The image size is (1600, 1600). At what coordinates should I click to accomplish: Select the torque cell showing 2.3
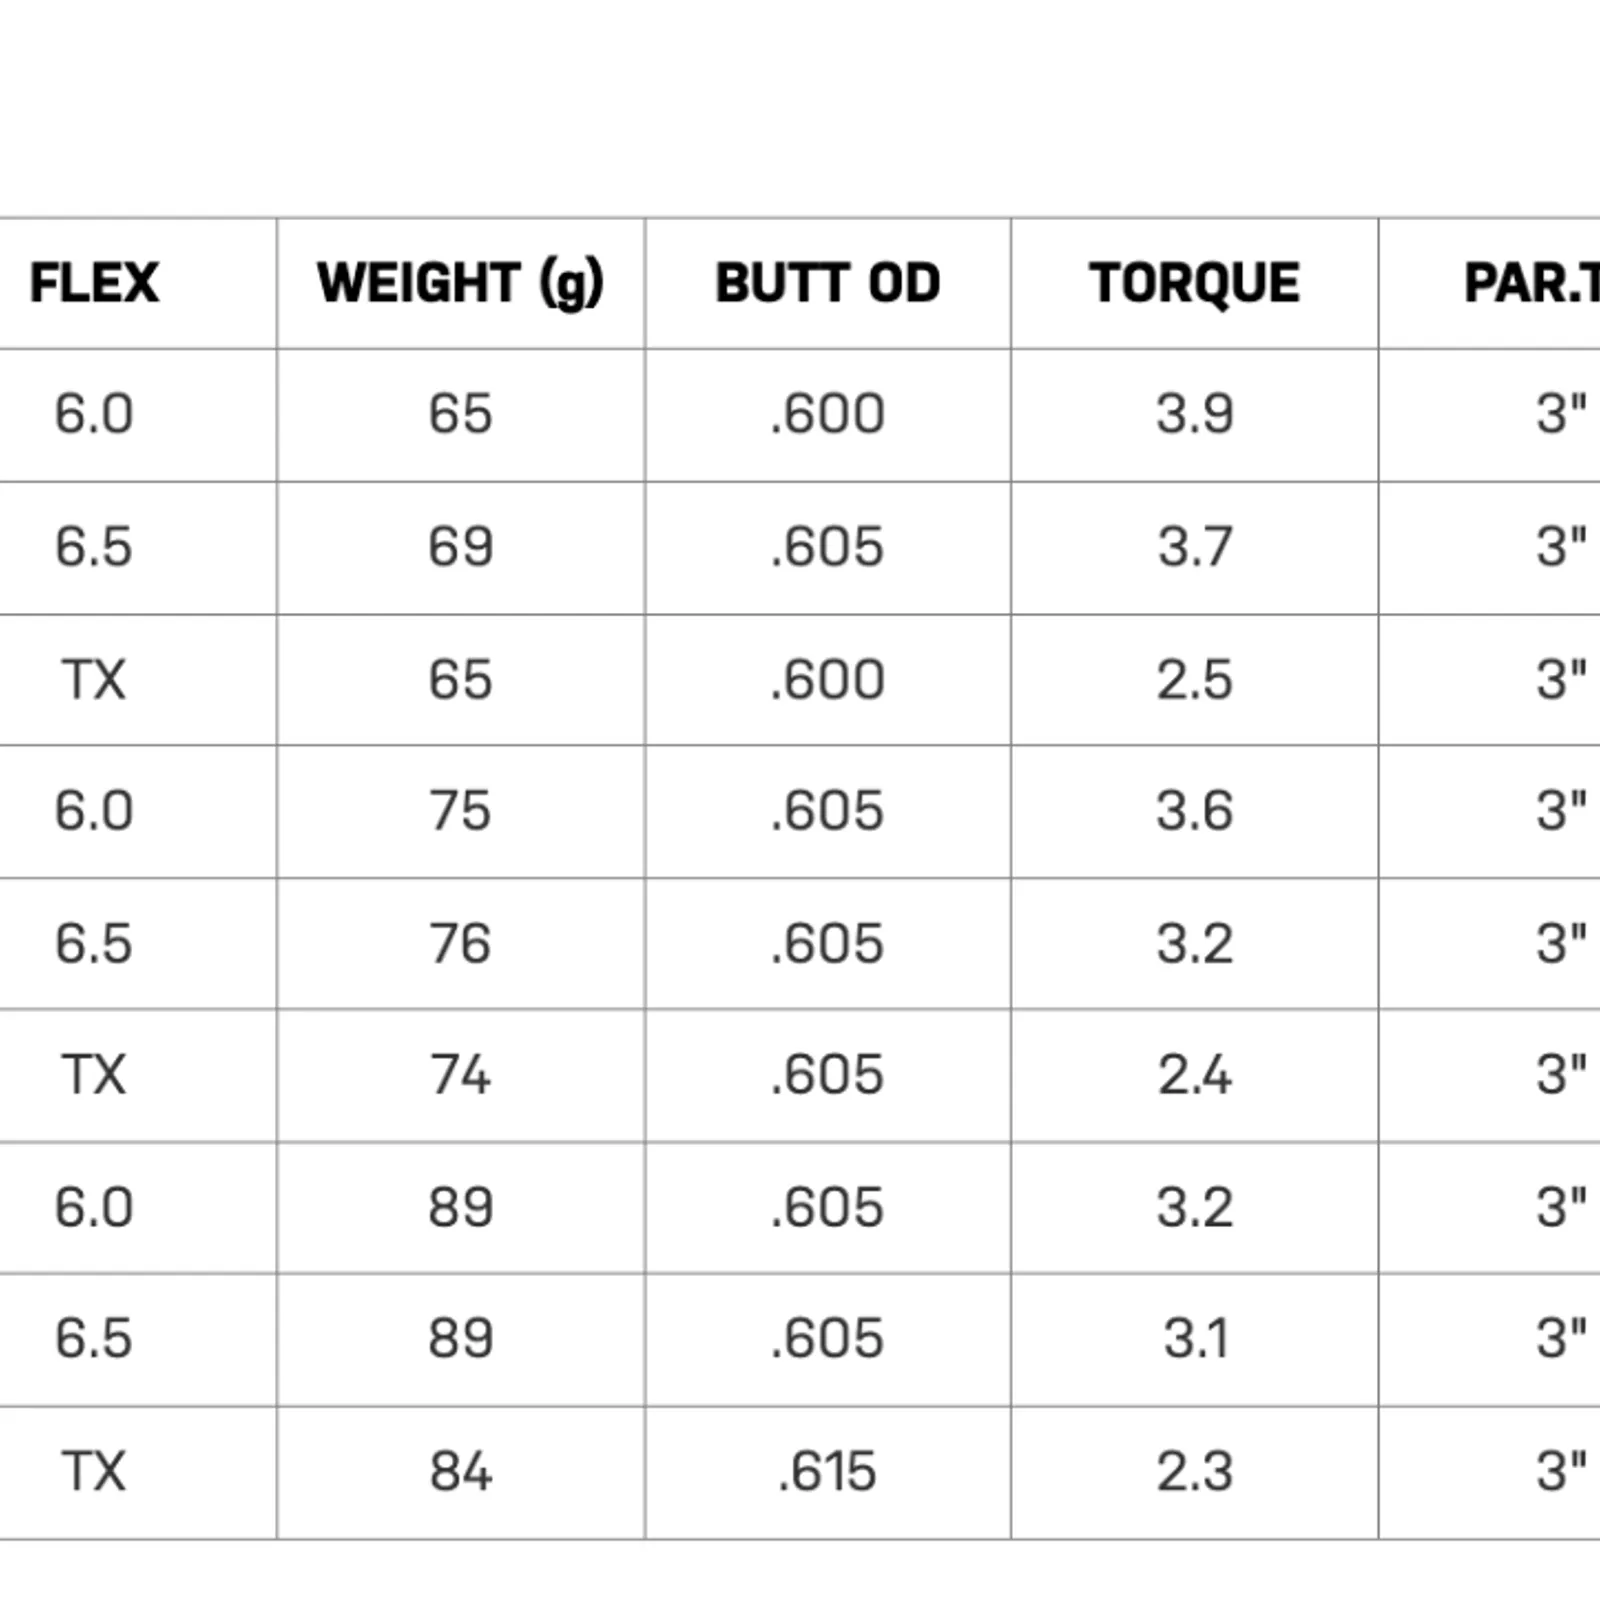1194,1471
